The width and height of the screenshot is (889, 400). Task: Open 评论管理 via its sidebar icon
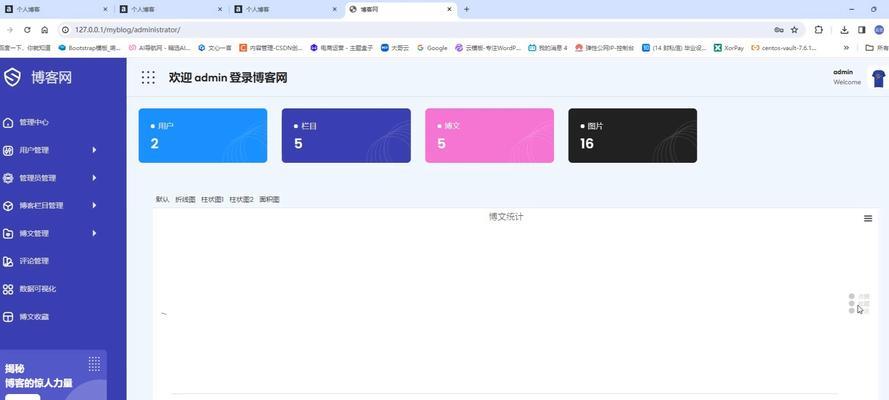point(8,261)
